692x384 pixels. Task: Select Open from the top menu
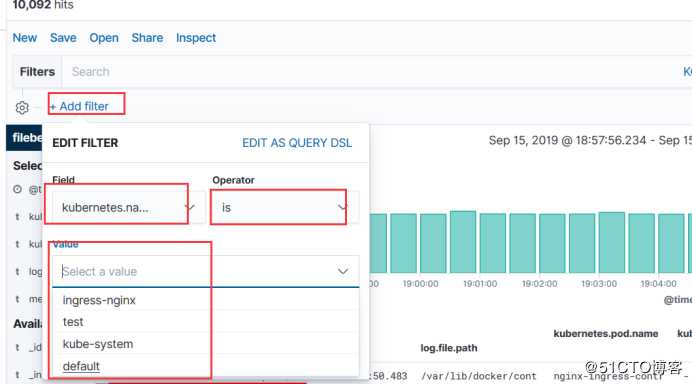click(104, 38)
